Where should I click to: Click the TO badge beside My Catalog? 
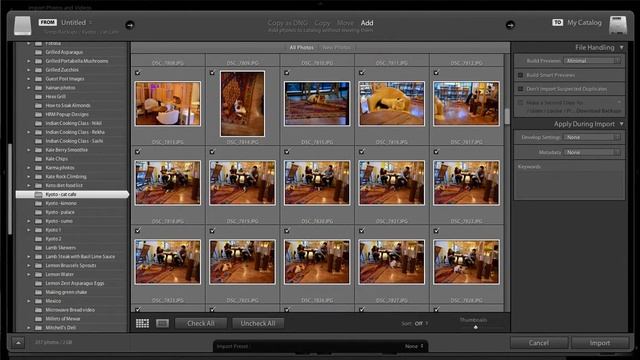coord(558,22)
